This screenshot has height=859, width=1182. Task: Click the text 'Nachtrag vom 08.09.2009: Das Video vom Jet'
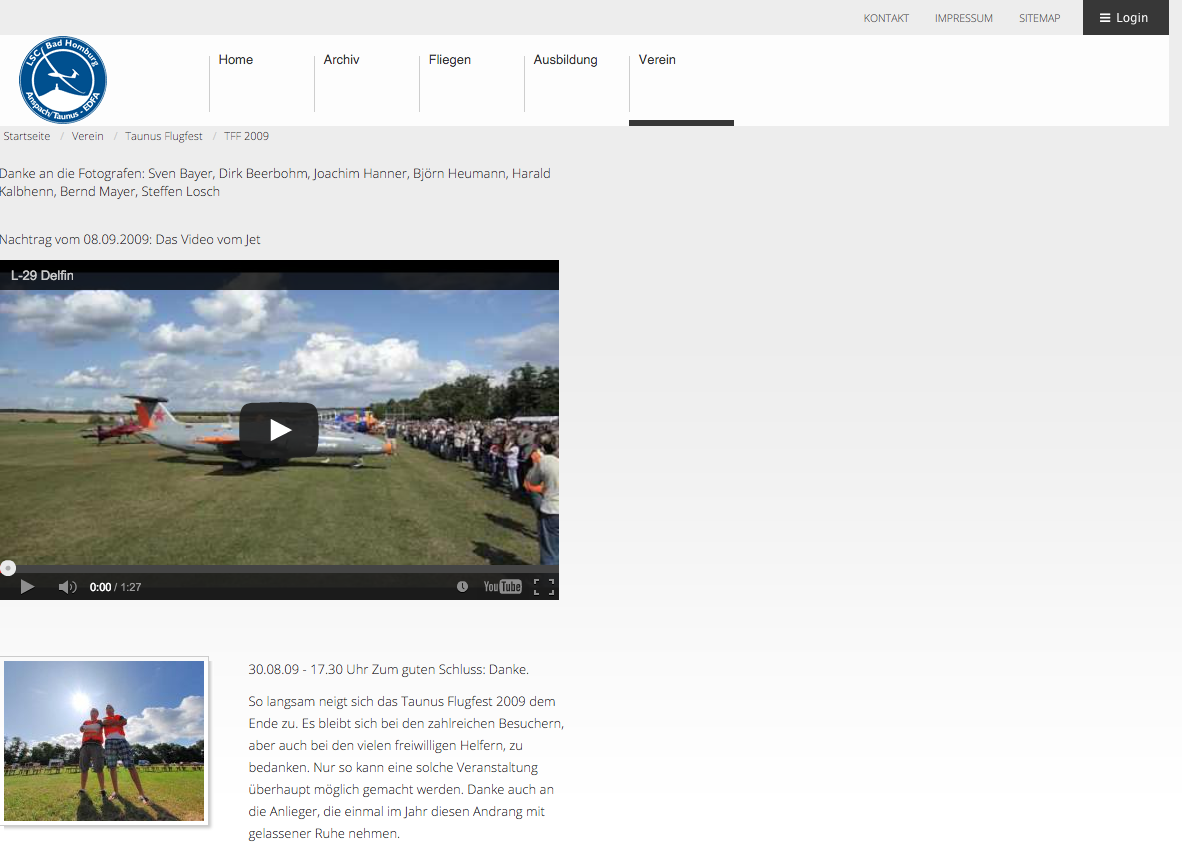[130, 240]
